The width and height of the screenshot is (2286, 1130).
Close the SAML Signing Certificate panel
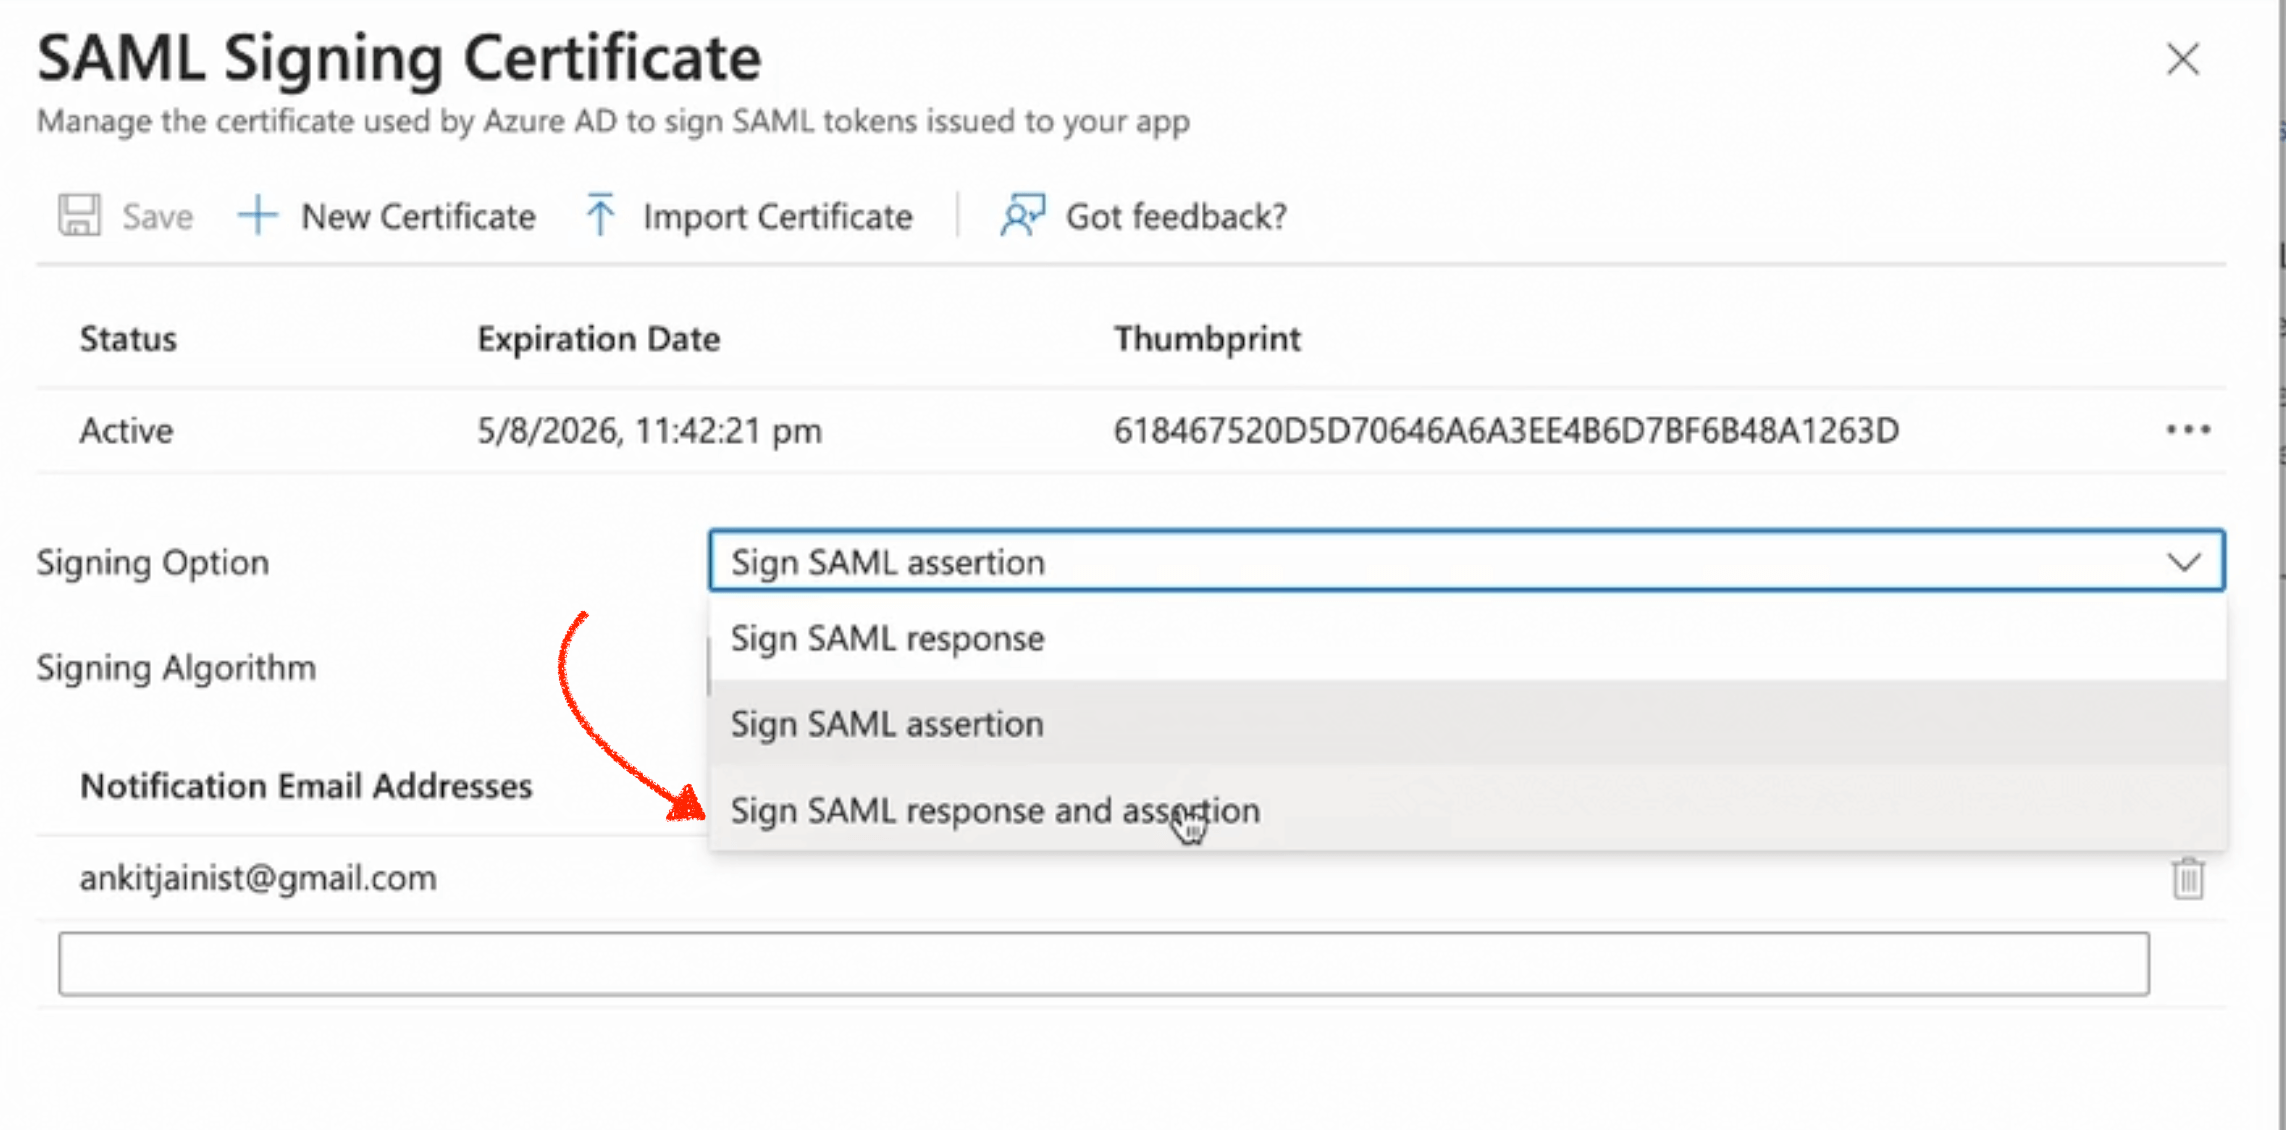(2182, 59)
